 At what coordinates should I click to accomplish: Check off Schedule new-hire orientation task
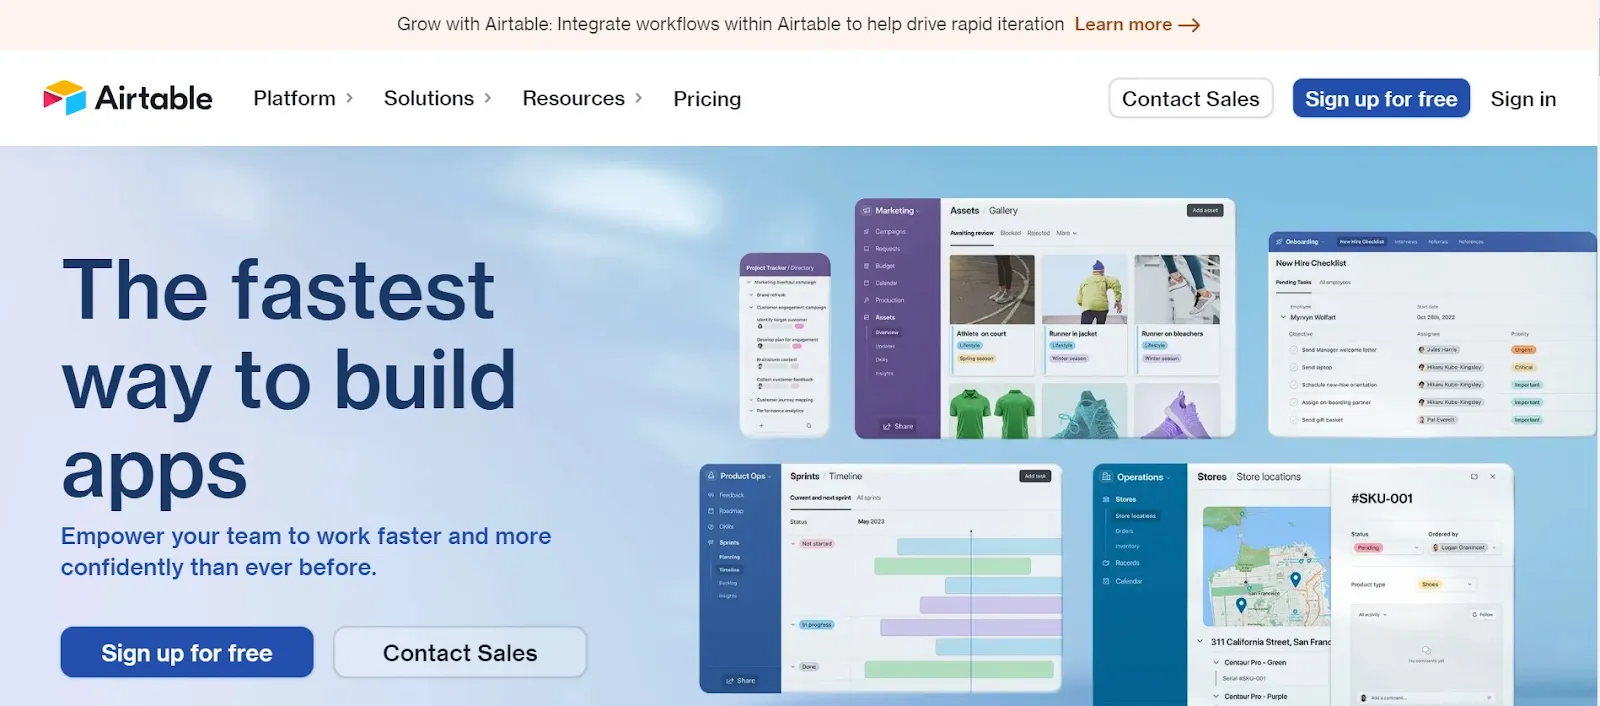[x=1293, y=385]
